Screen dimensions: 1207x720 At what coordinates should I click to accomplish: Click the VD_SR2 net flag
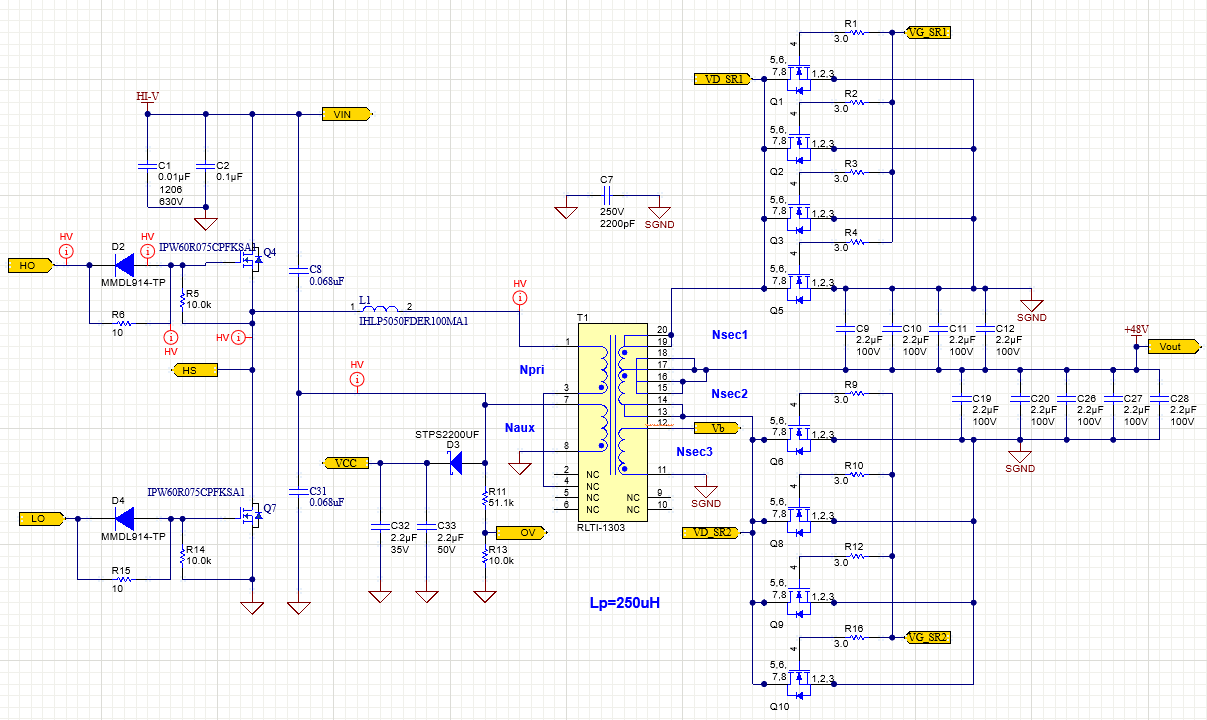click(713, 532)
